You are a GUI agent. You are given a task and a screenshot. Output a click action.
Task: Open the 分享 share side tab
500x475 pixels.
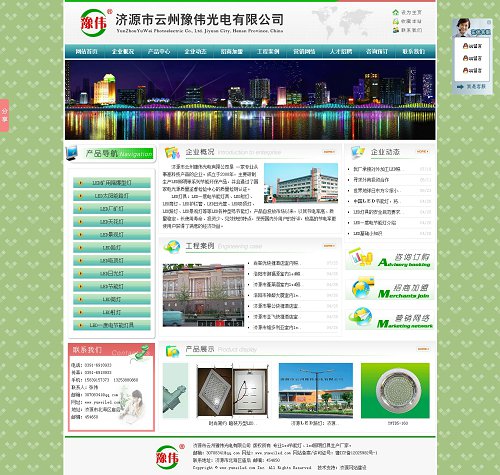click(x=4, y=115)
